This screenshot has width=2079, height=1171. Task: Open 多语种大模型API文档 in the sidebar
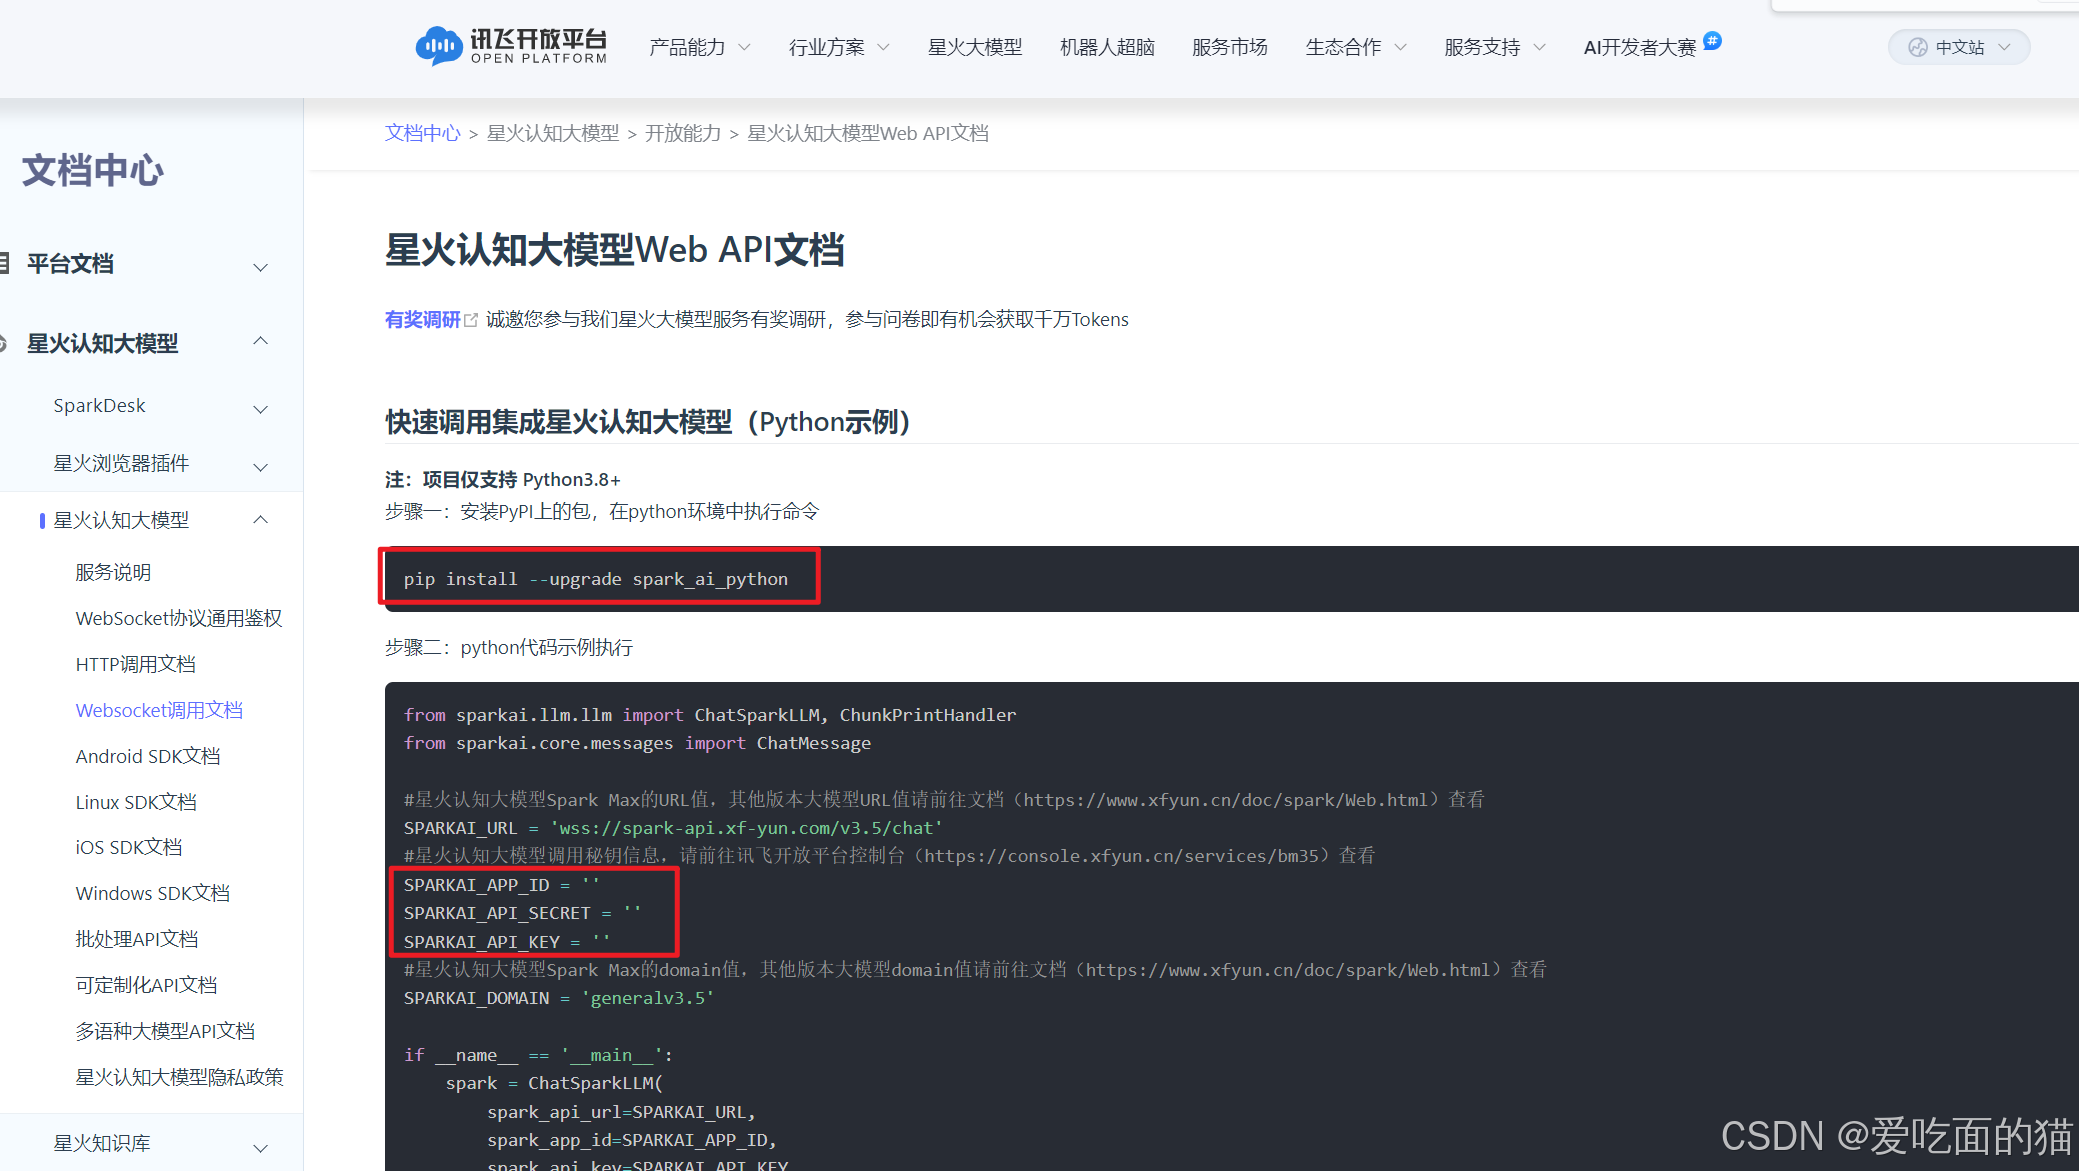point(165,1031)
